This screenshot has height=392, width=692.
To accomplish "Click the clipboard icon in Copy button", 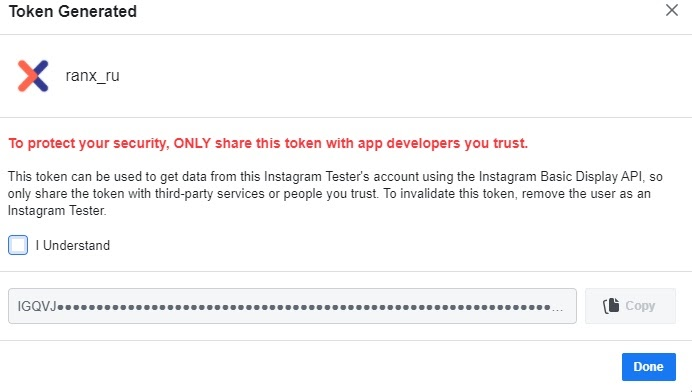I will pos(611,305).
